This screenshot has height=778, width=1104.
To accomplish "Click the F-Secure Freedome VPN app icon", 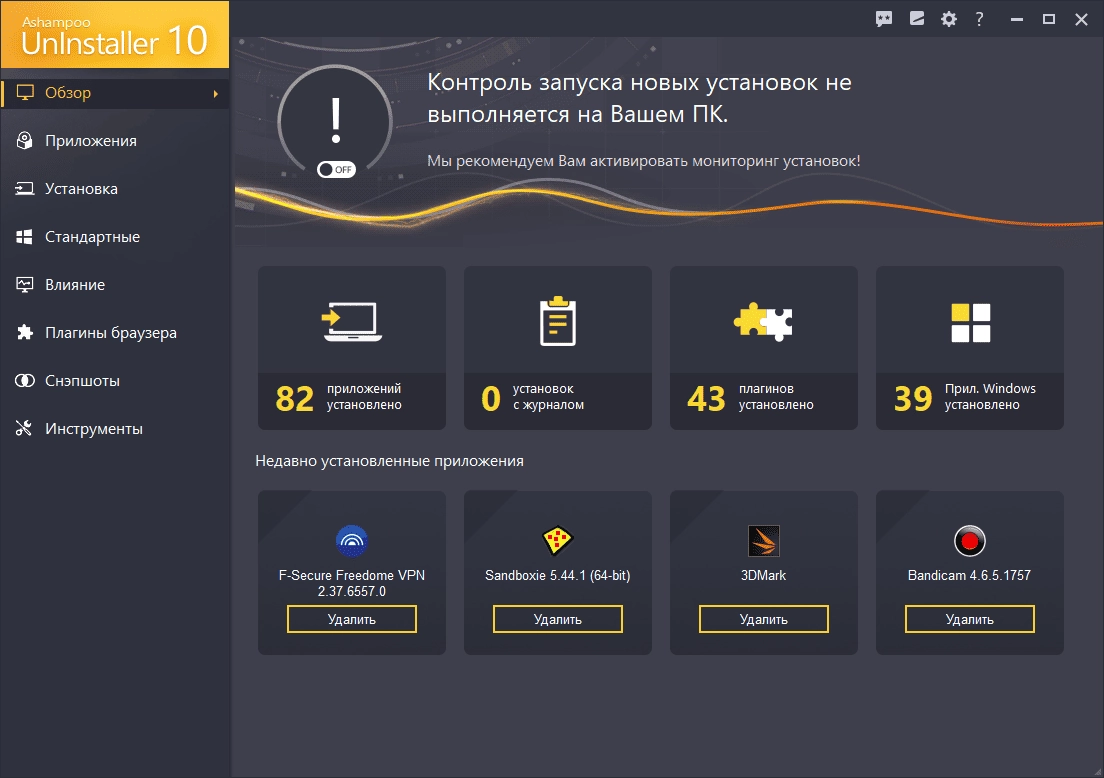I will point(352,541).
